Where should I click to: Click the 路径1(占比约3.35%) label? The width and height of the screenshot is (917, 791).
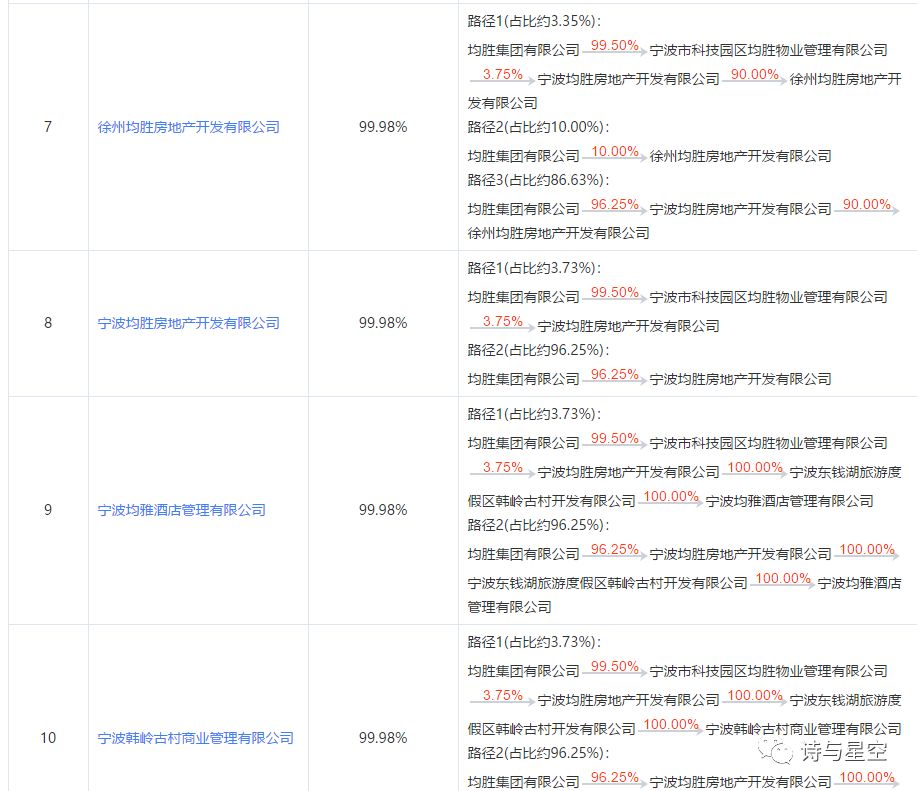pyautogui.click(x=534, y=21)
